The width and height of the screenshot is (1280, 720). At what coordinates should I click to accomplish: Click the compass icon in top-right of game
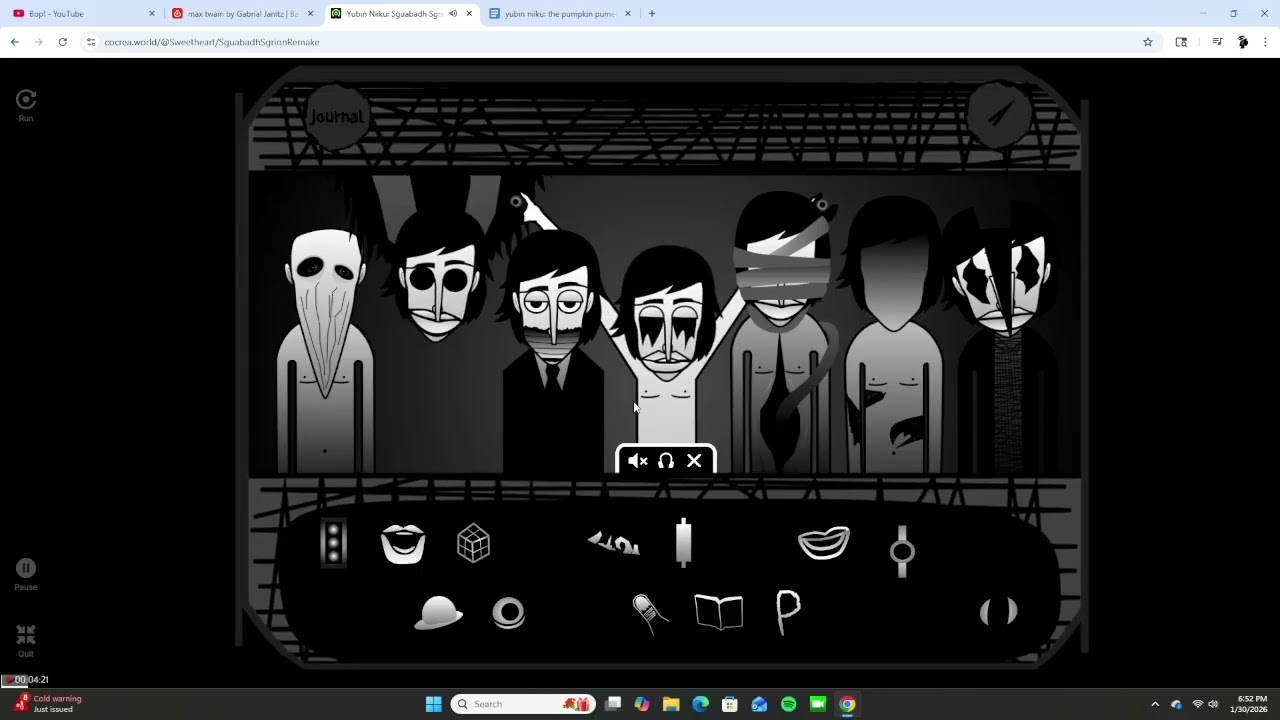pyautogui.click(x=999, y=115)
